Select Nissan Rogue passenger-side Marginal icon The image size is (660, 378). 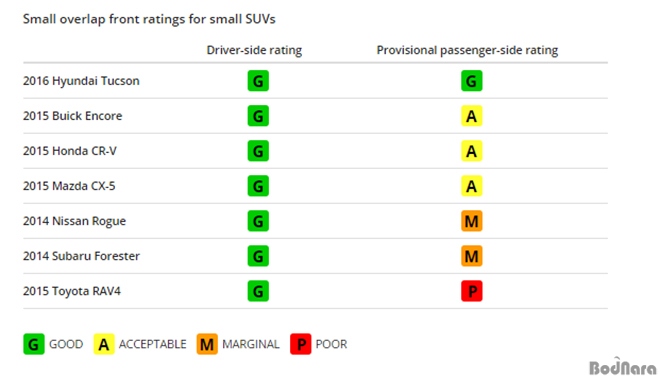471,221
